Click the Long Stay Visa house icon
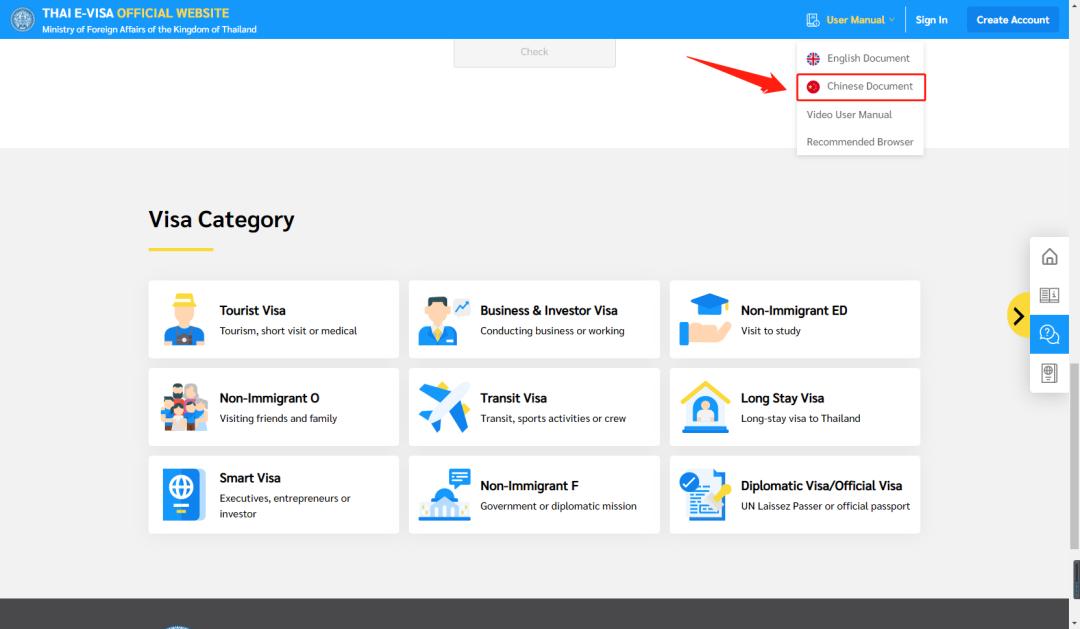The width and height of the screenshot is (1080, 629). point(705,407)
